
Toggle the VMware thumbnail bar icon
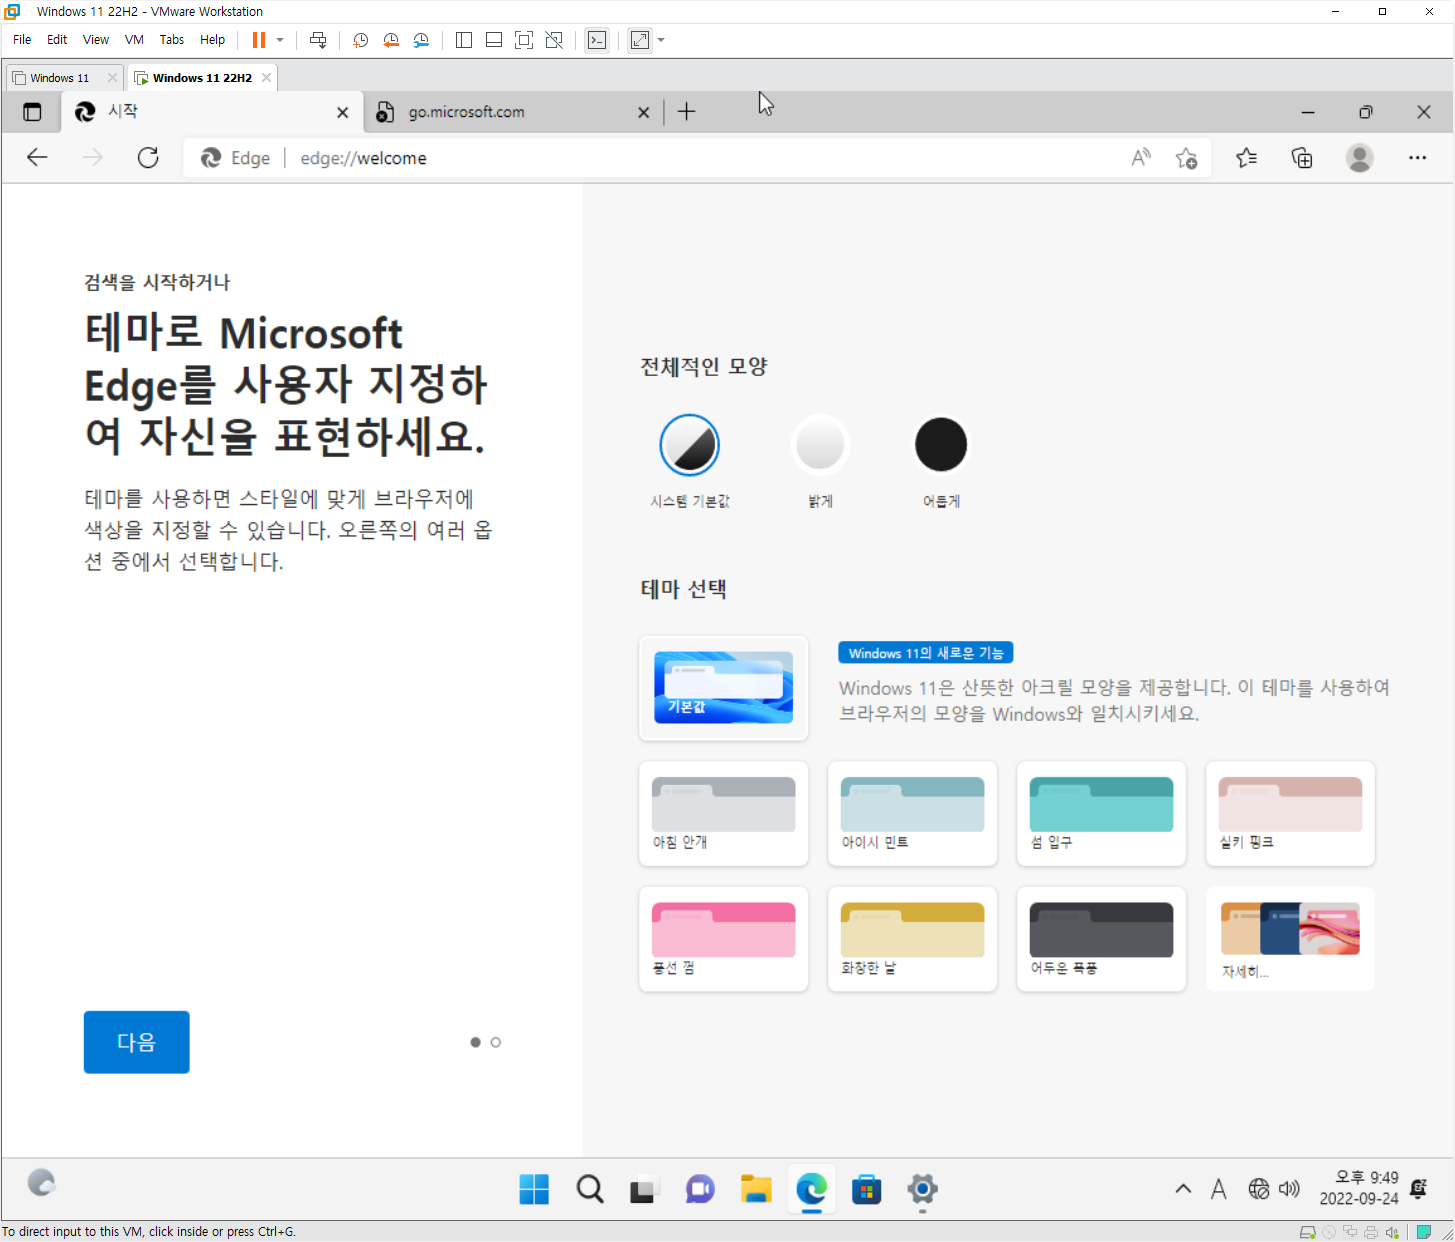[x=494, y=40]
